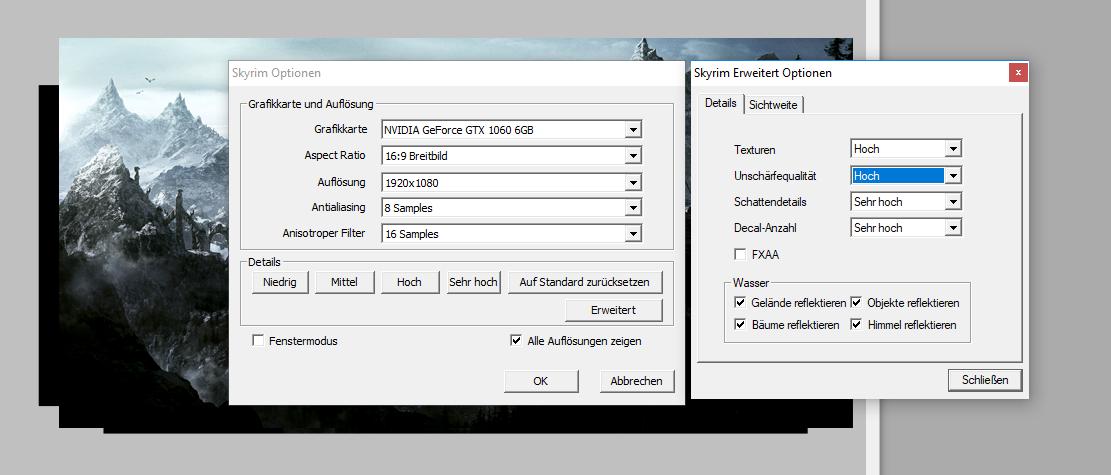Viewport: 1111px width, 475px height.
Task: Enable the Fenstermodus checkbox
Action: 259,341
